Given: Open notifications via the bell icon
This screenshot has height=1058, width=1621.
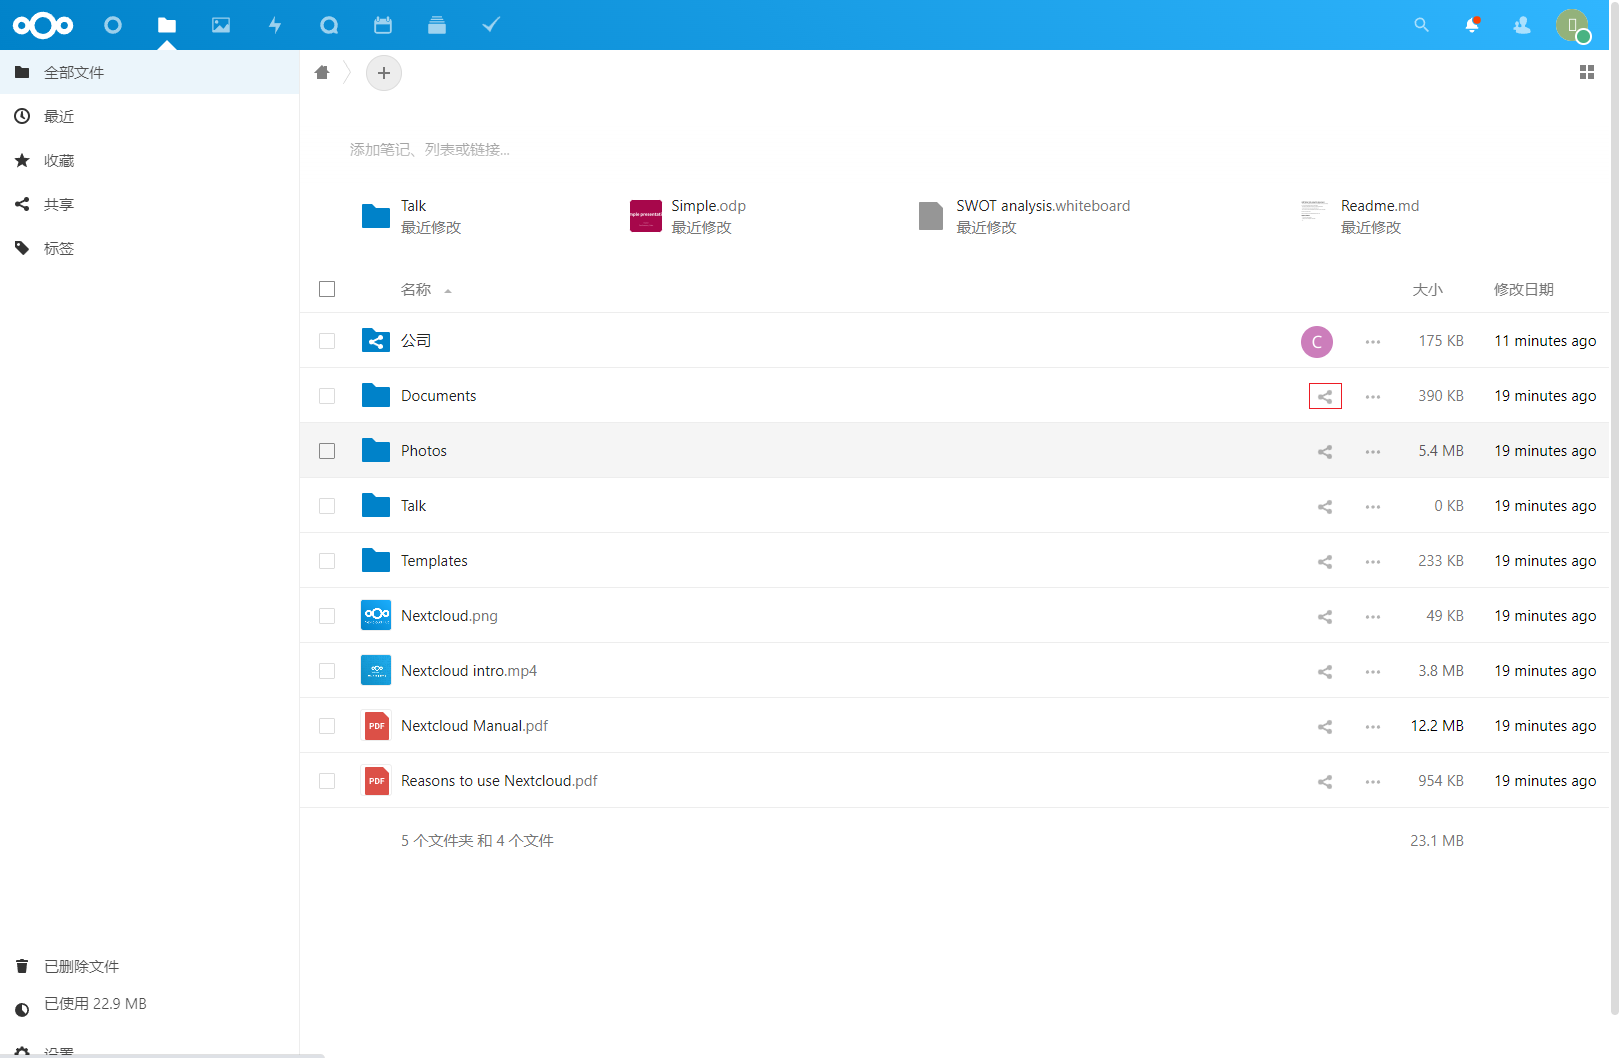Looking at the screenshot, I should pyautogui.click(x=1471, y=25).
